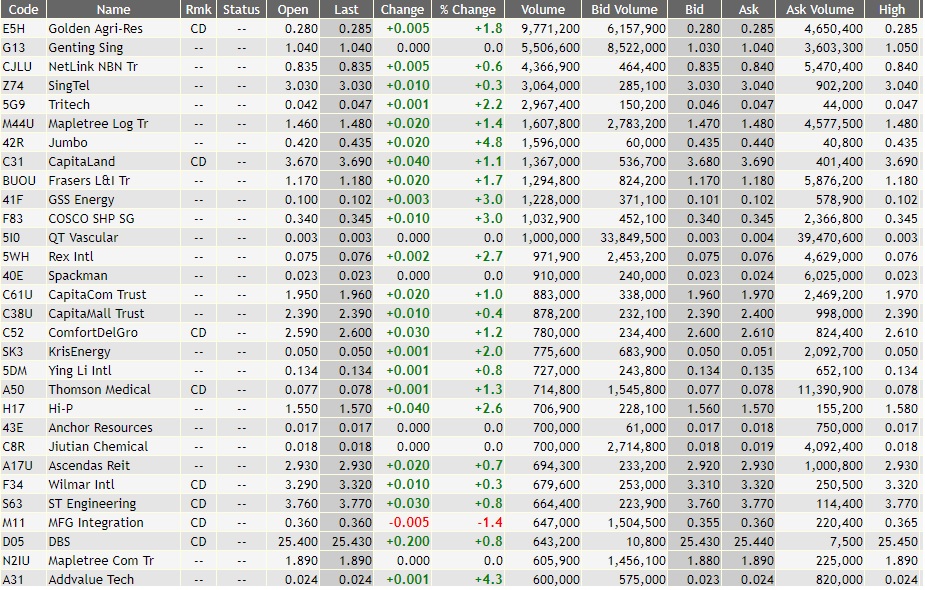Click stock code D05
925x590 pixels.
click(13, 542)
